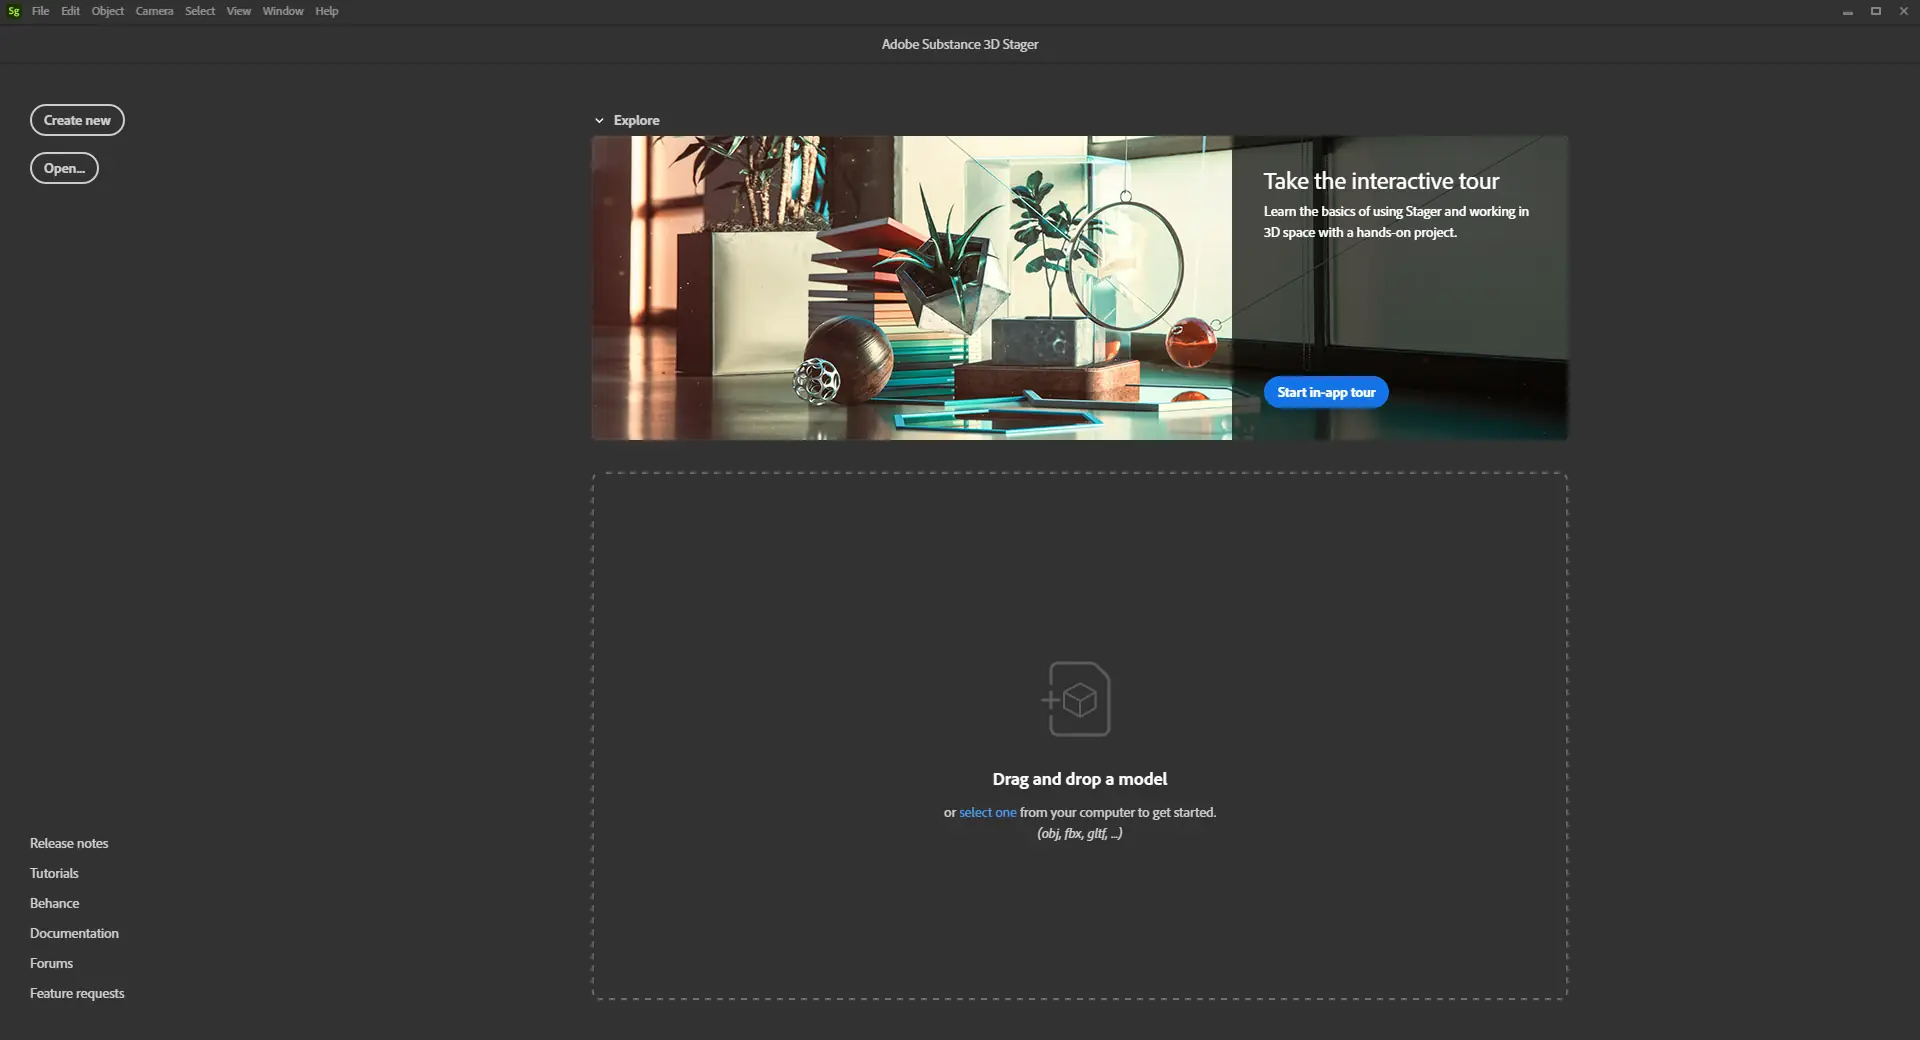Open Tutorials from the sidebar
1920x1040 pixels.
click(x=53, y=873)
